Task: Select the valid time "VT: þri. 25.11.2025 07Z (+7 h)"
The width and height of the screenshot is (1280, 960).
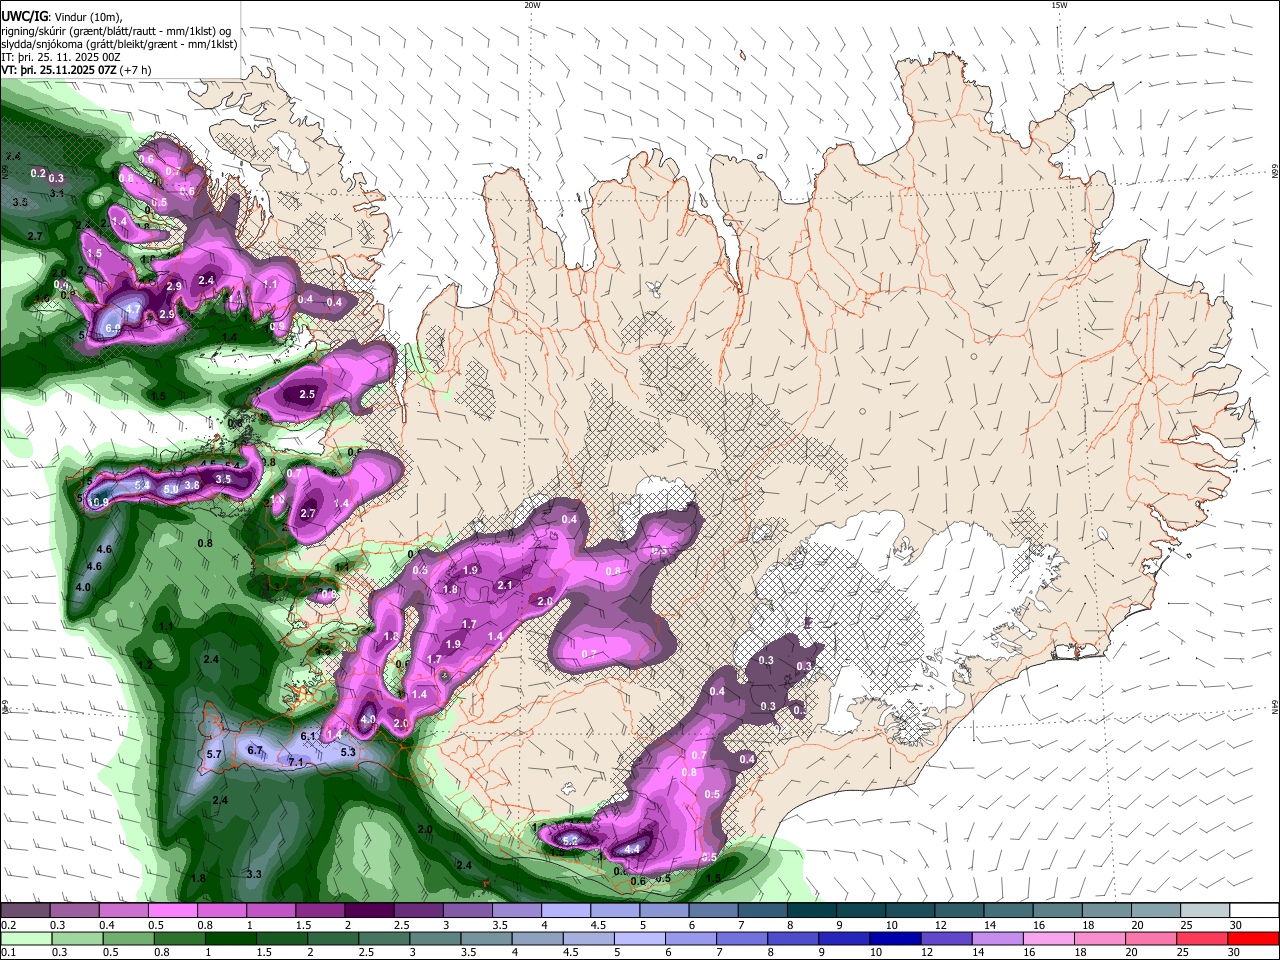Action: 77,70
